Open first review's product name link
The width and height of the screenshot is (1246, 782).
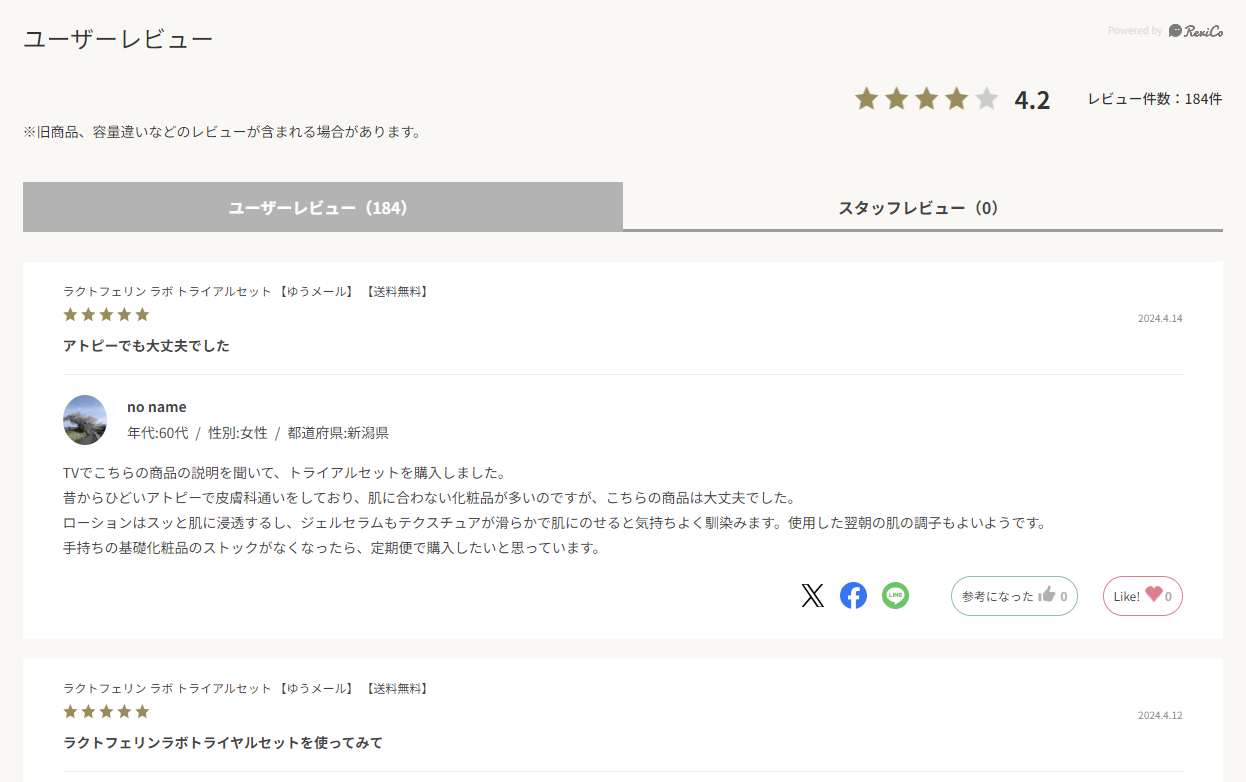[x=246, y=292]
